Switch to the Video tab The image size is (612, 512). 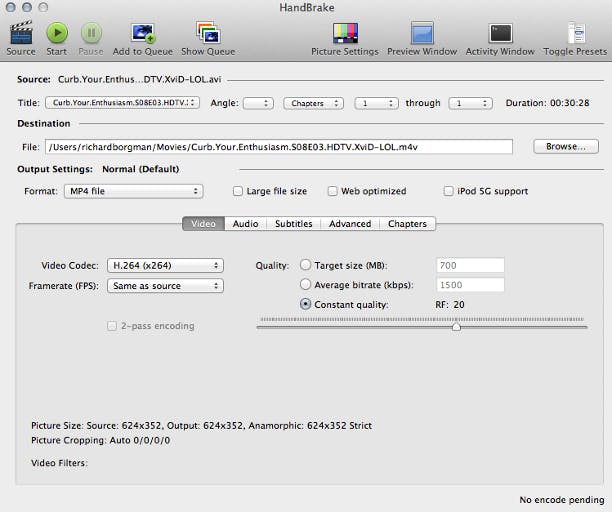[203, 224]
